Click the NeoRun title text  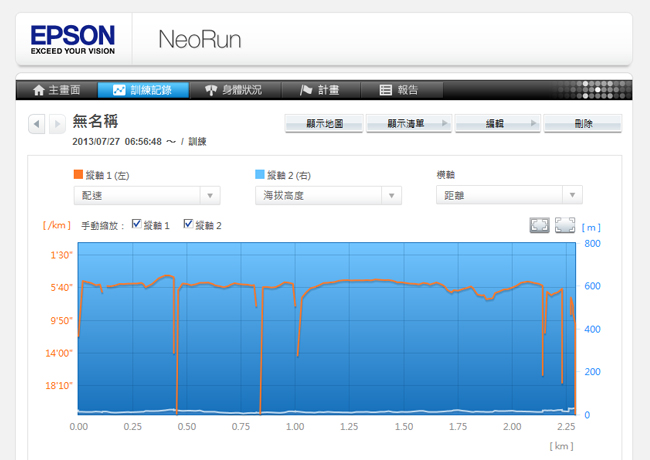tap(200, 40)
